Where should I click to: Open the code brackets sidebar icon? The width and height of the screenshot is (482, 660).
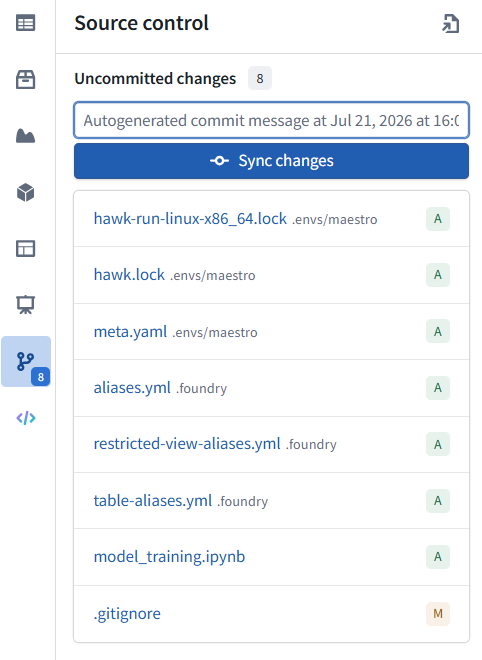tap(26, 418)
